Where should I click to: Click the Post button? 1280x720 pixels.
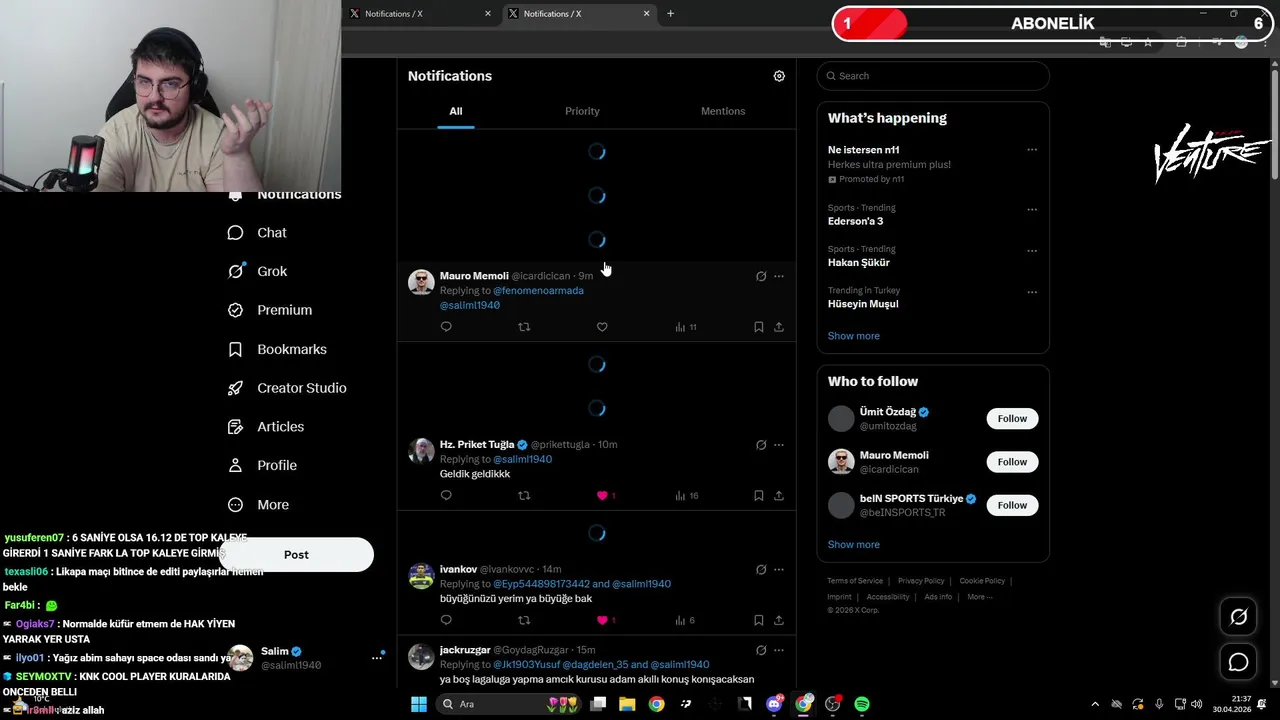pos(296,555)
